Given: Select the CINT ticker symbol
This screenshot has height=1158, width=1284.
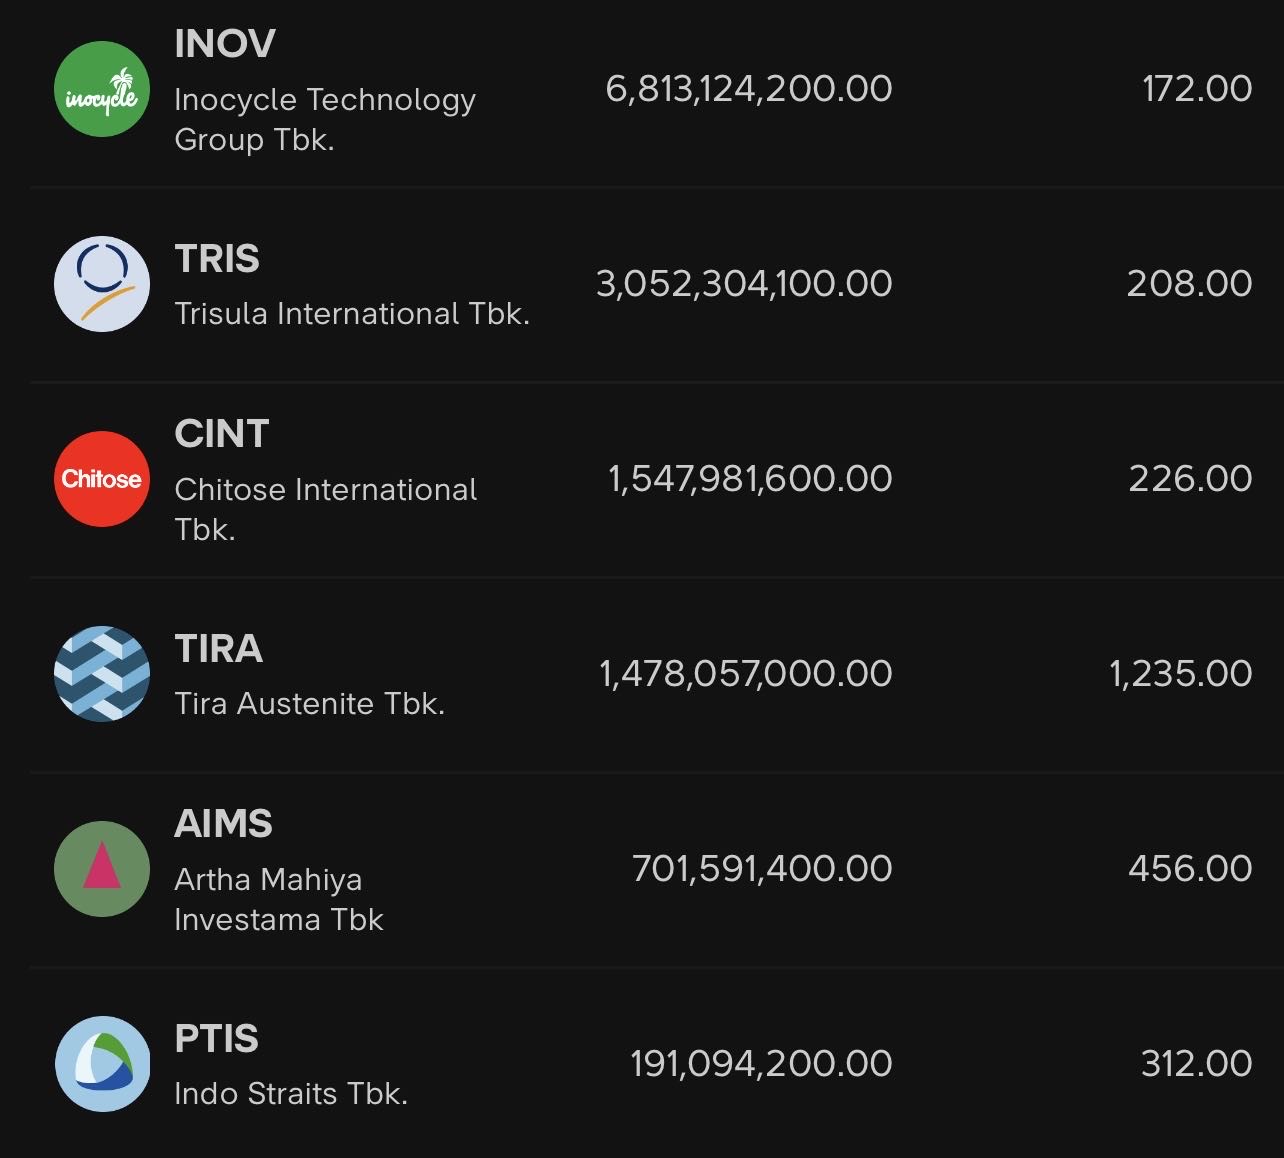Looking at the screenshot, I should coord(222,434).
